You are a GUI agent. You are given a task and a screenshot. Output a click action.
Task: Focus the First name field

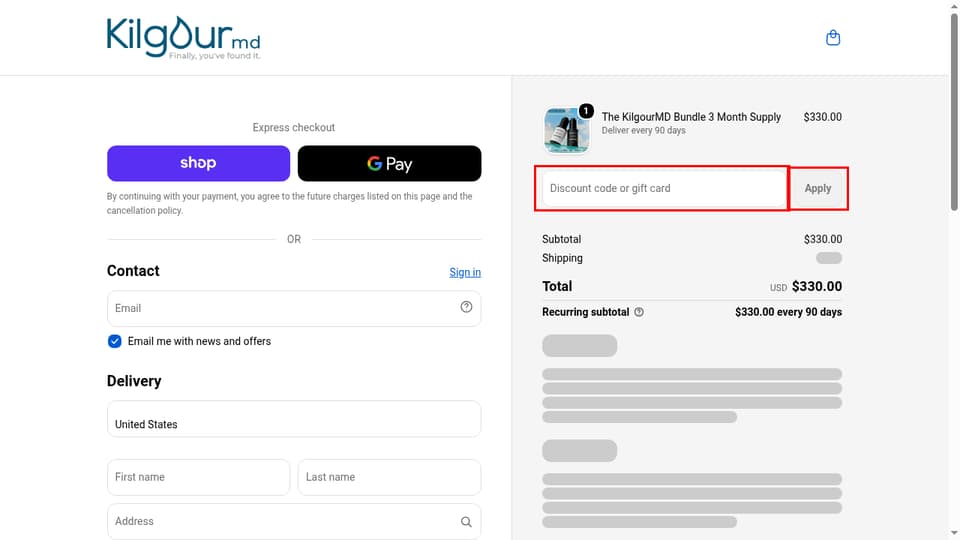[198, 478]
